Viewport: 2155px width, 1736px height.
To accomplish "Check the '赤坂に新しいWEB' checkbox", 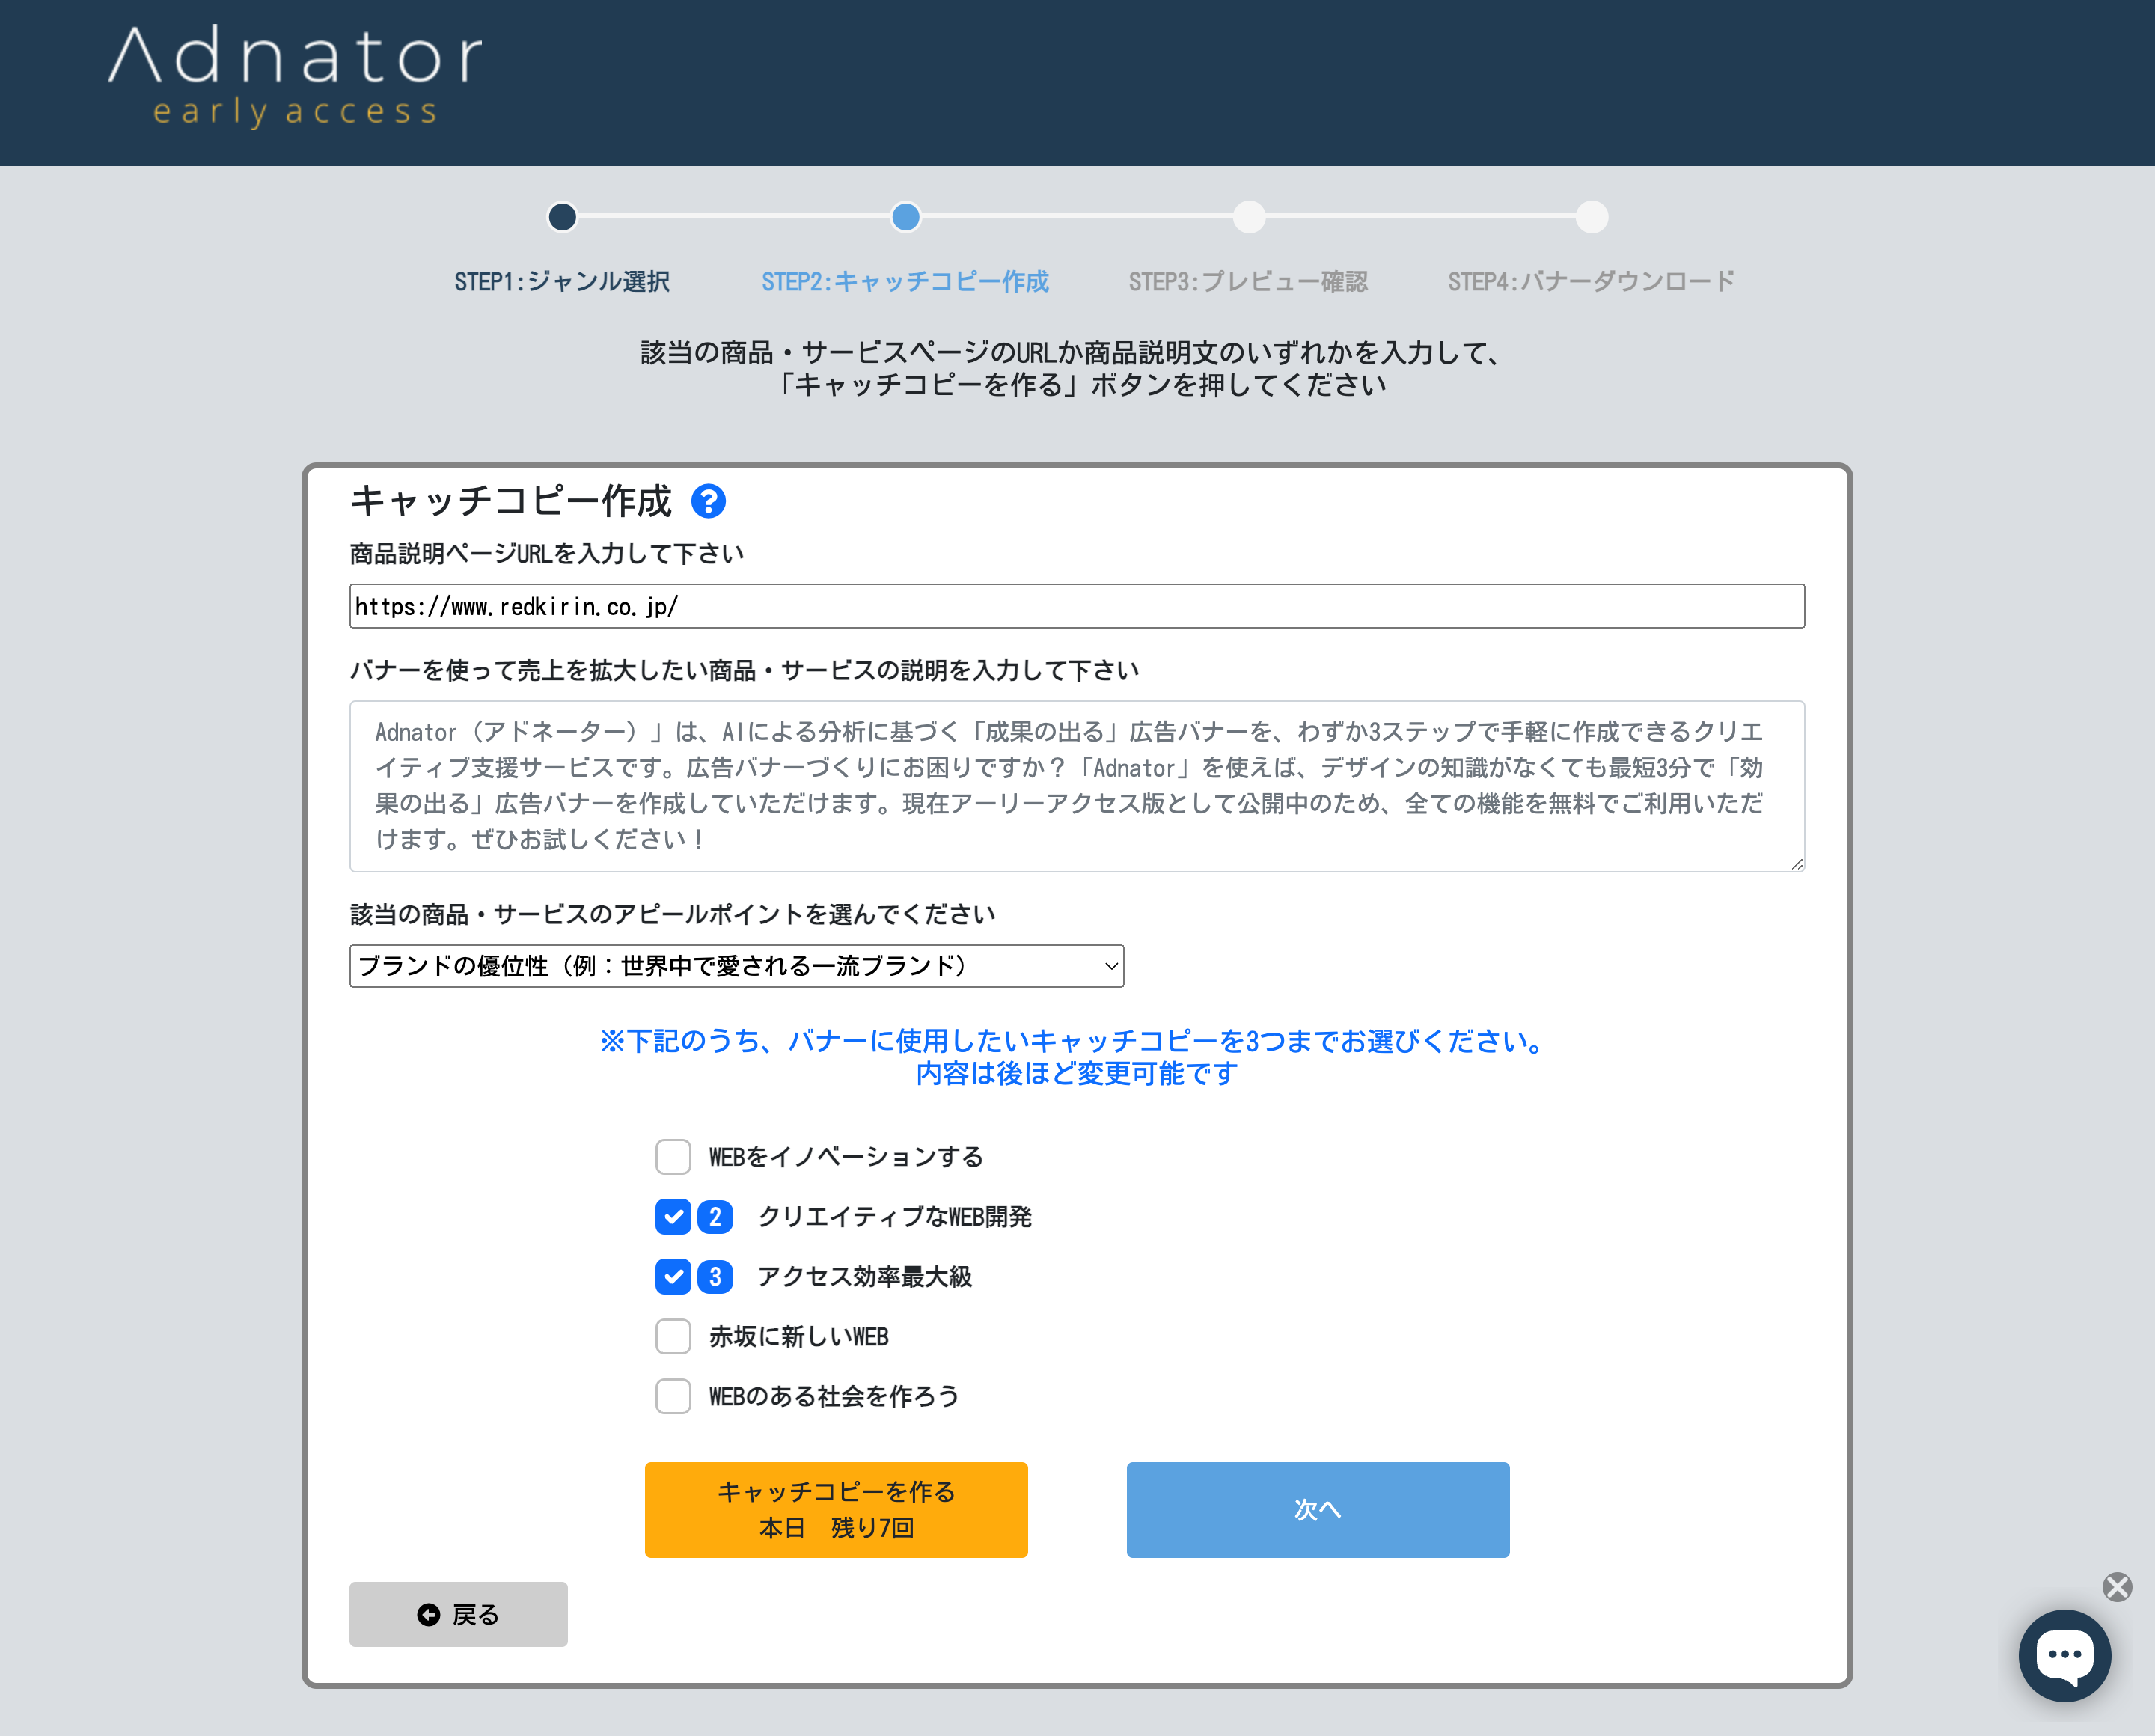I will point(673,1337).
